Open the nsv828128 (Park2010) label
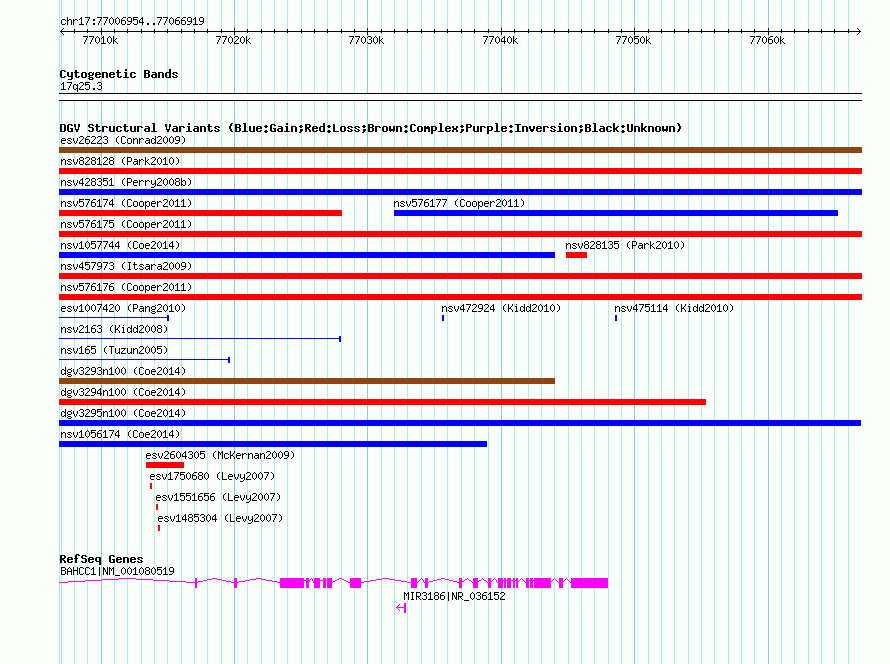 coord(120,161)
